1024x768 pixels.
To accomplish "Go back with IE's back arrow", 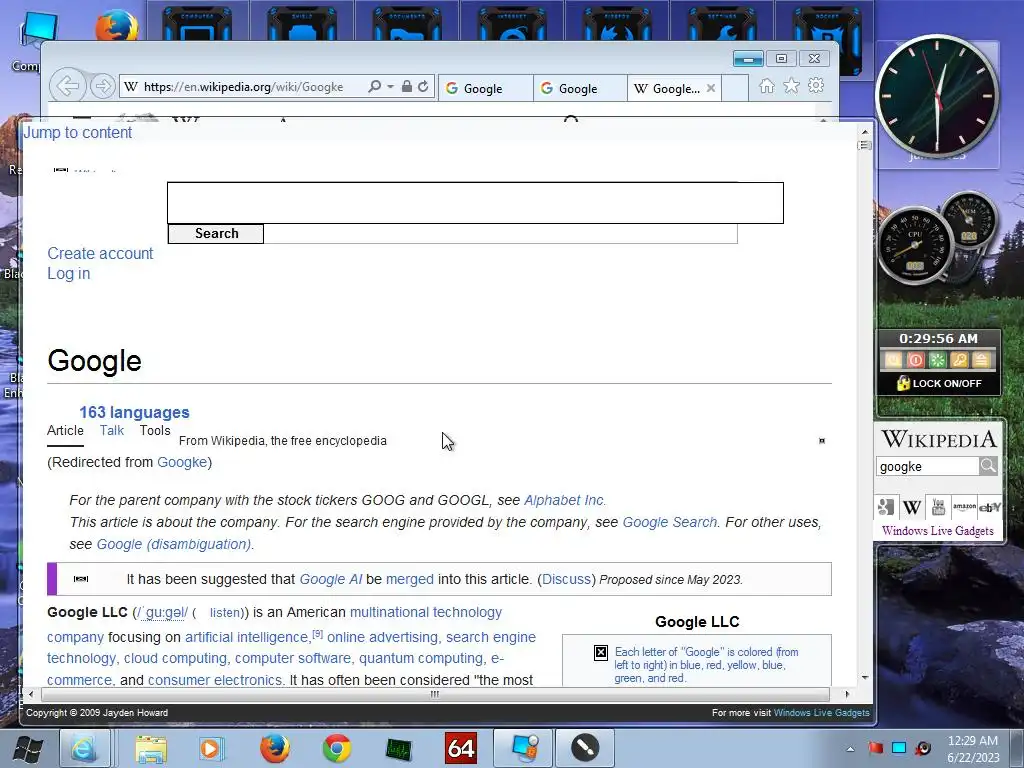I will (x=68, y=86).
